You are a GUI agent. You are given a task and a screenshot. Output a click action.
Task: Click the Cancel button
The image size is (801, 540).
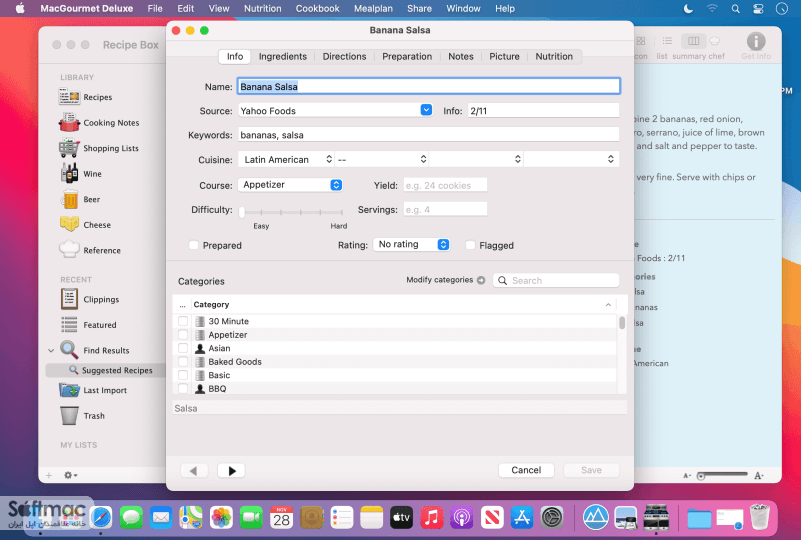click(526, 470)
